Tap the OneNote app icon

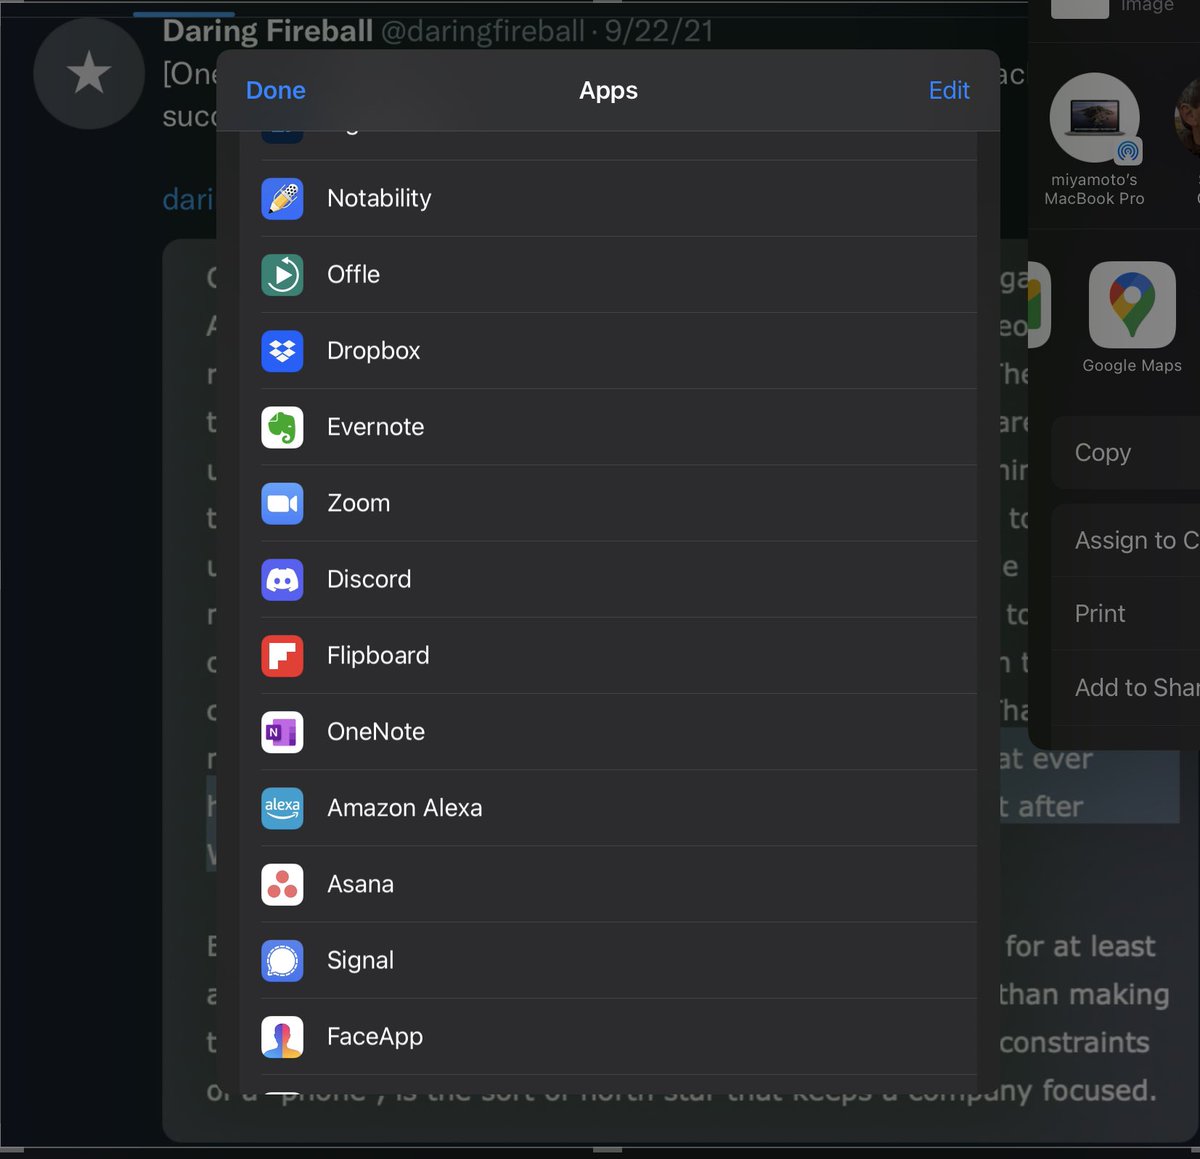[x=282, y=732]
